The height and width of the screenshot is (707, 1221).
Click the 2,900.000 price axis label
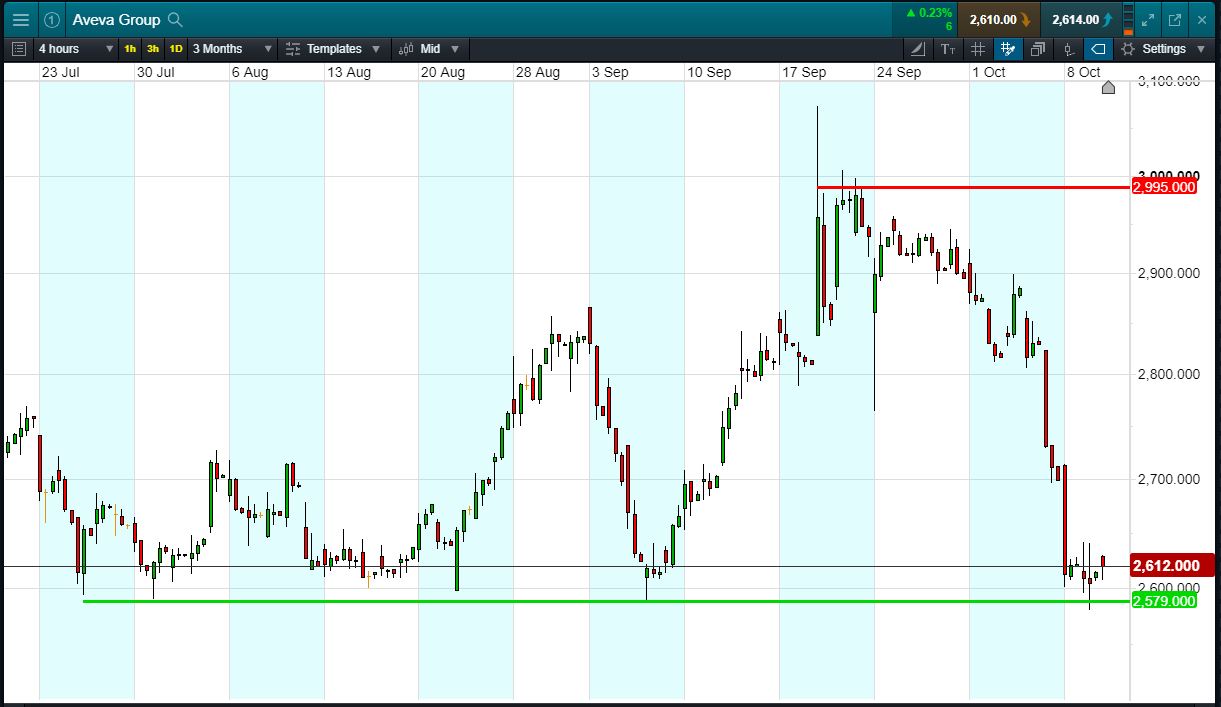(x=1169, y=273)
